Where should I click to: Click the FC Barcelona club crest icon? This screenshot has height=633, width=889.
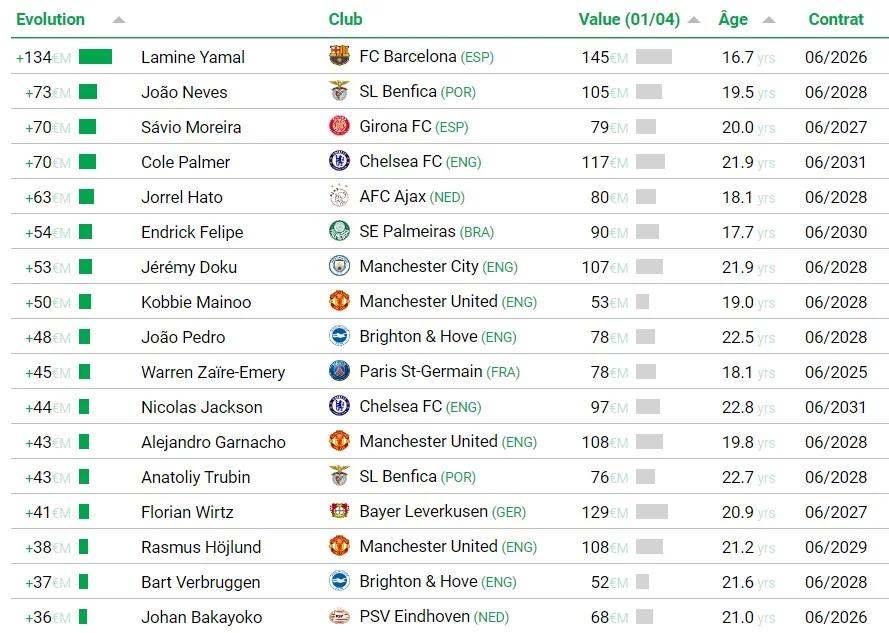point(340,57)
